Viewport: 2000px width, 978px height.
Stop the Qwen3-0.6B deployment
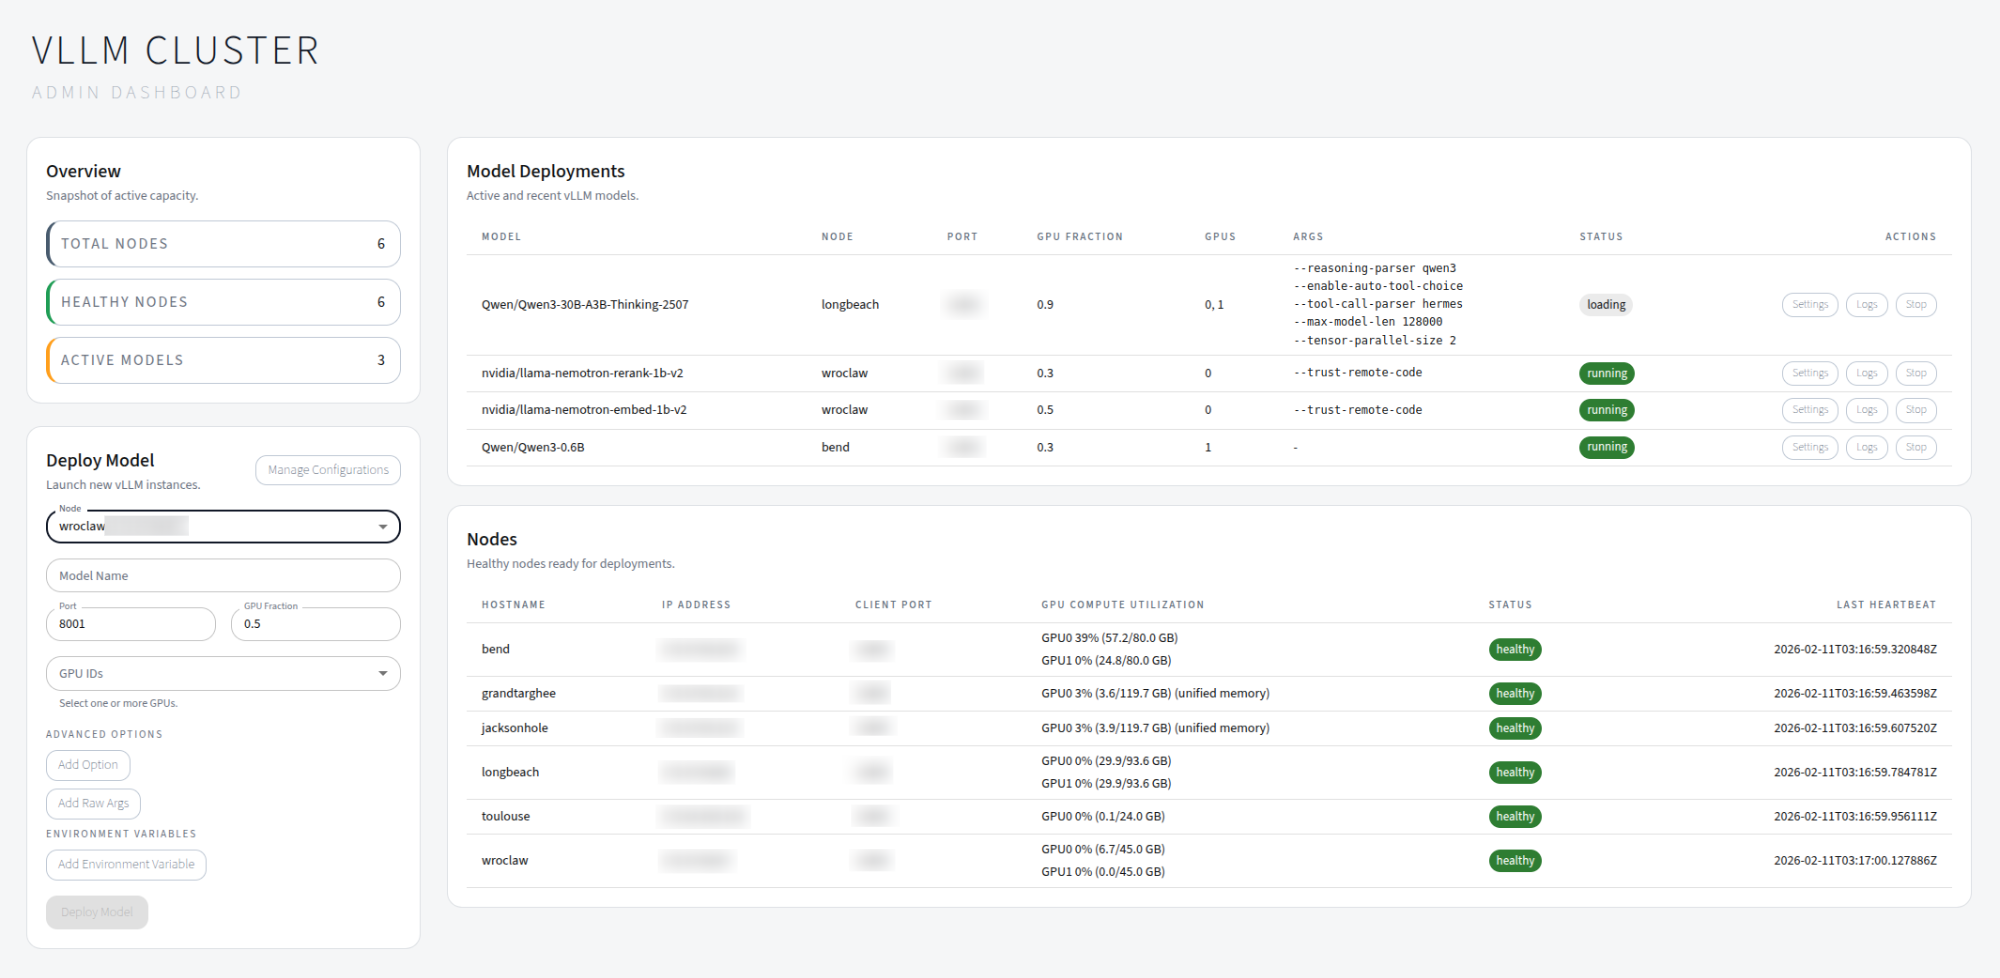click(1916, 447)
